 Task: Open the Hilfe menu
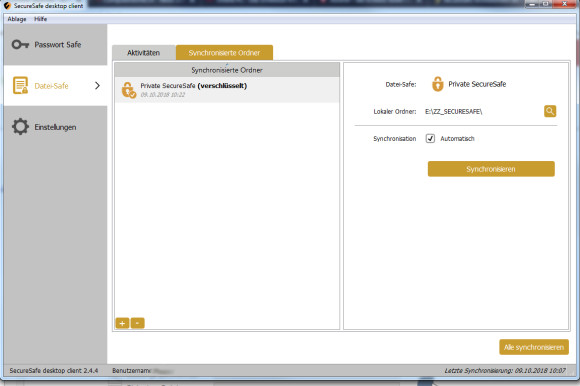coord(41,19)
